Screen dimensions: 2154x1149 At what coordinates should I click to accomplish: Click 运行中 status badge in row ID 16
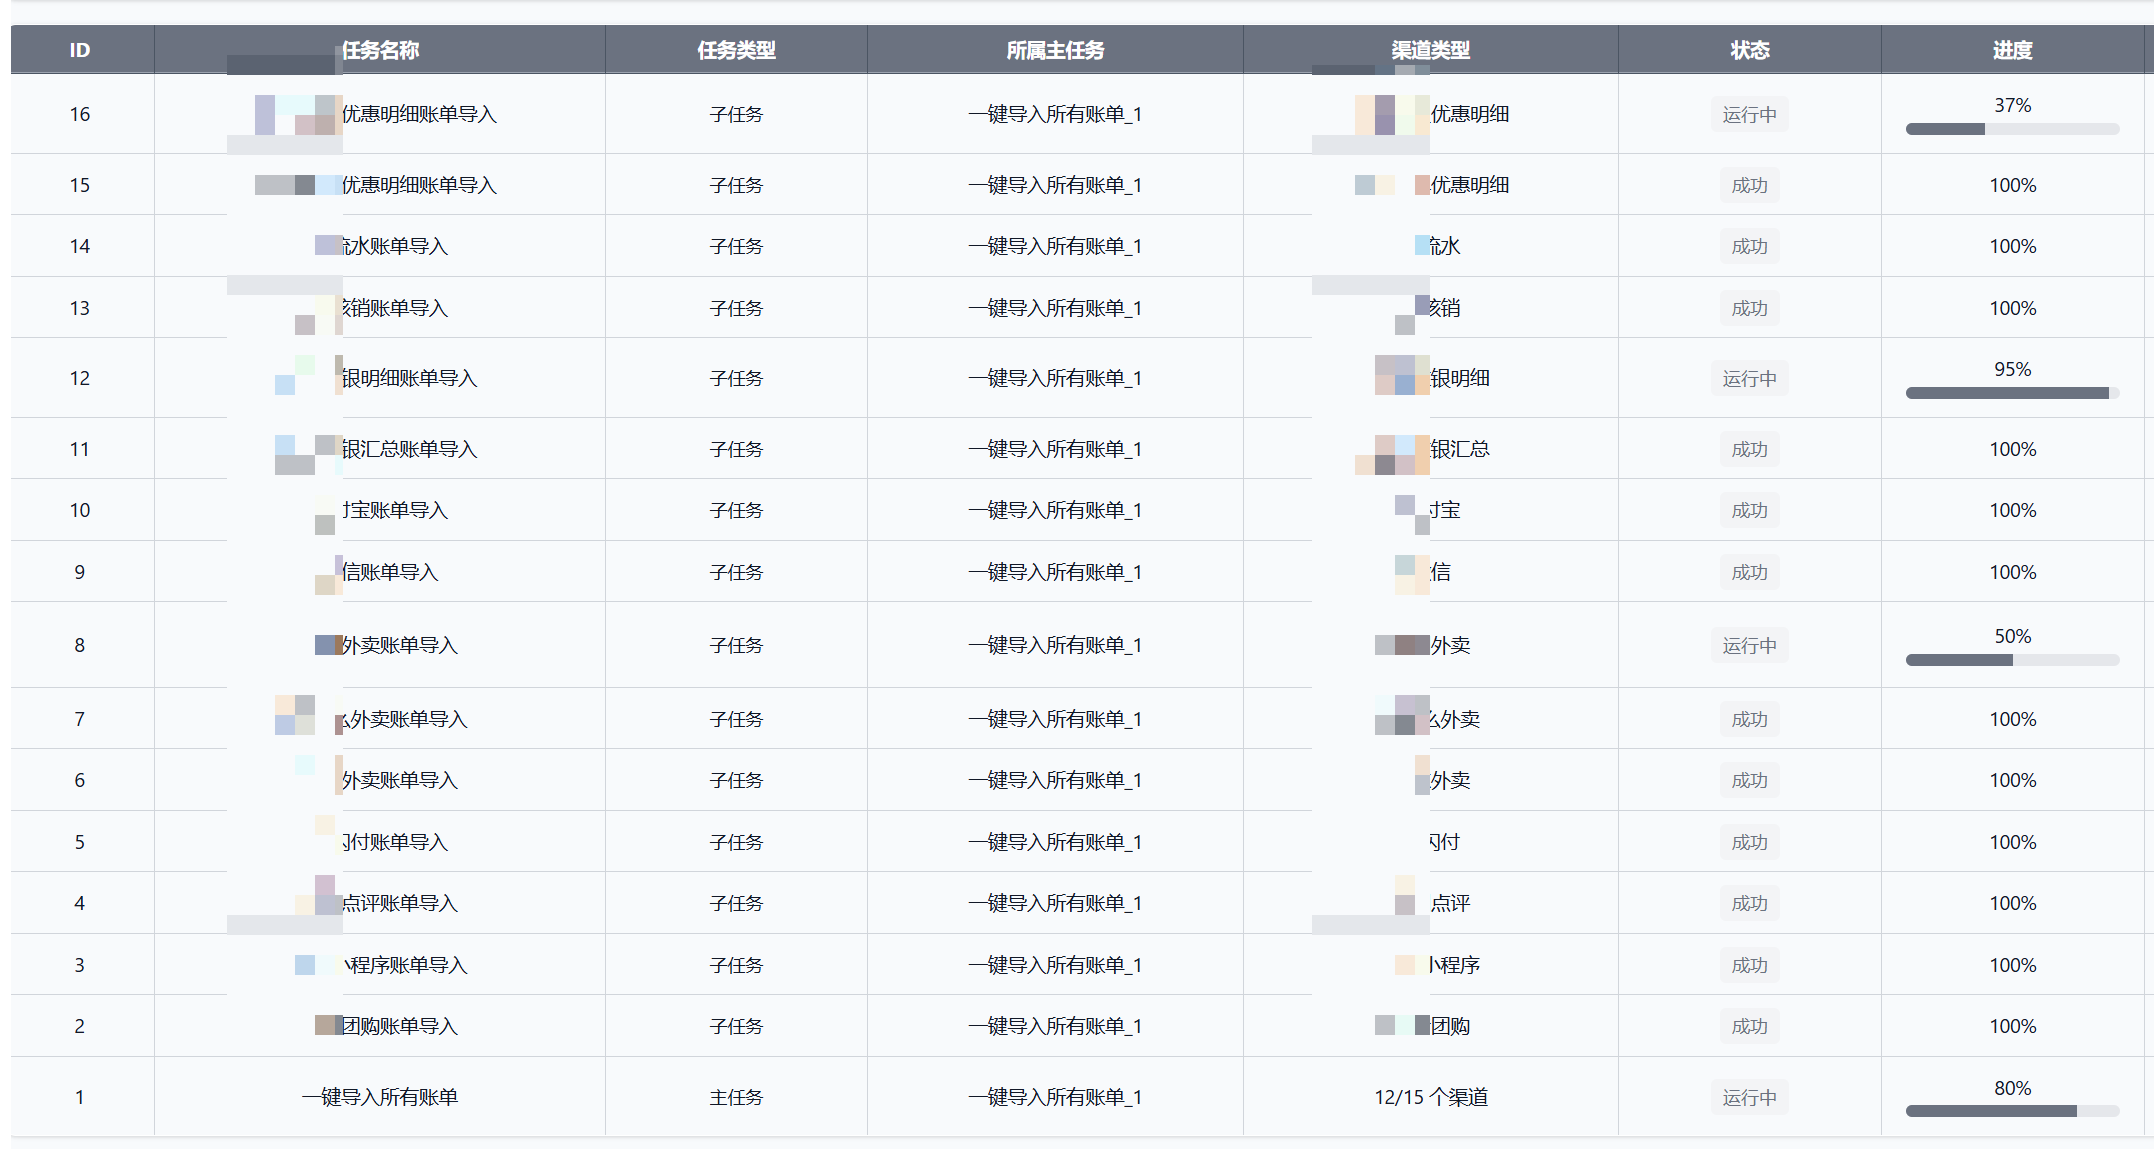[1749, 115]
